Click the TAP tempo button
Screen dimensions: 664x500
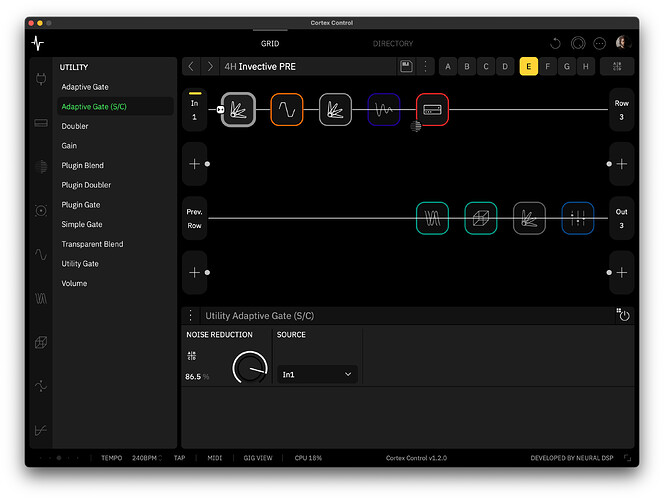180,458
